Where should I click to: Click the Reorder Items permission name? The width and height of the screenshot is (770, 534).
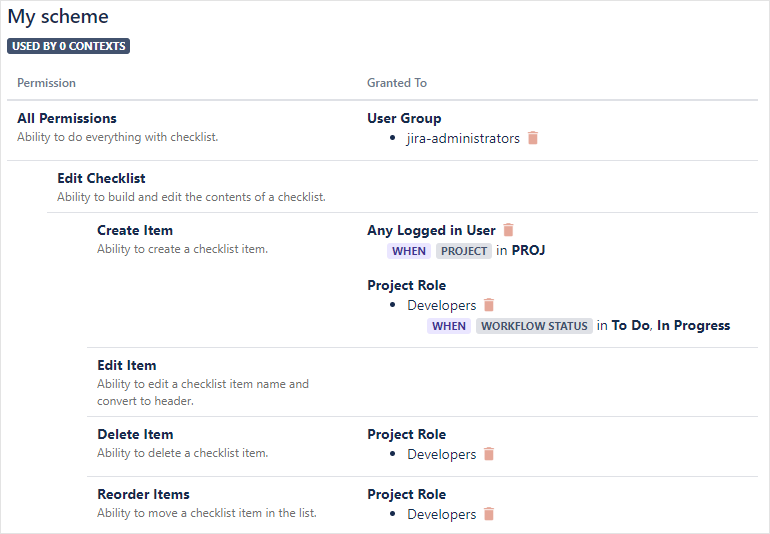click(143, 494)
